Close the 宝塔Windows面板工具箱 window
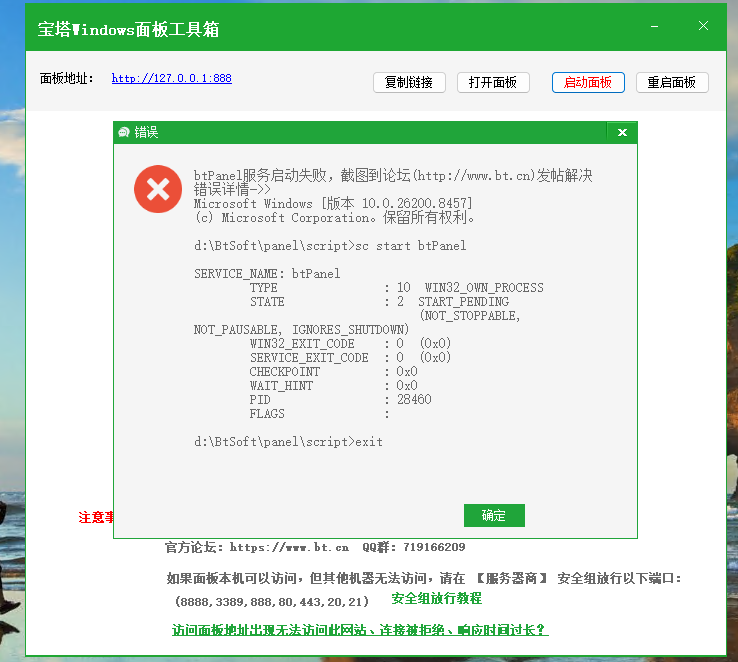738x662 pixels. point(703,26)
